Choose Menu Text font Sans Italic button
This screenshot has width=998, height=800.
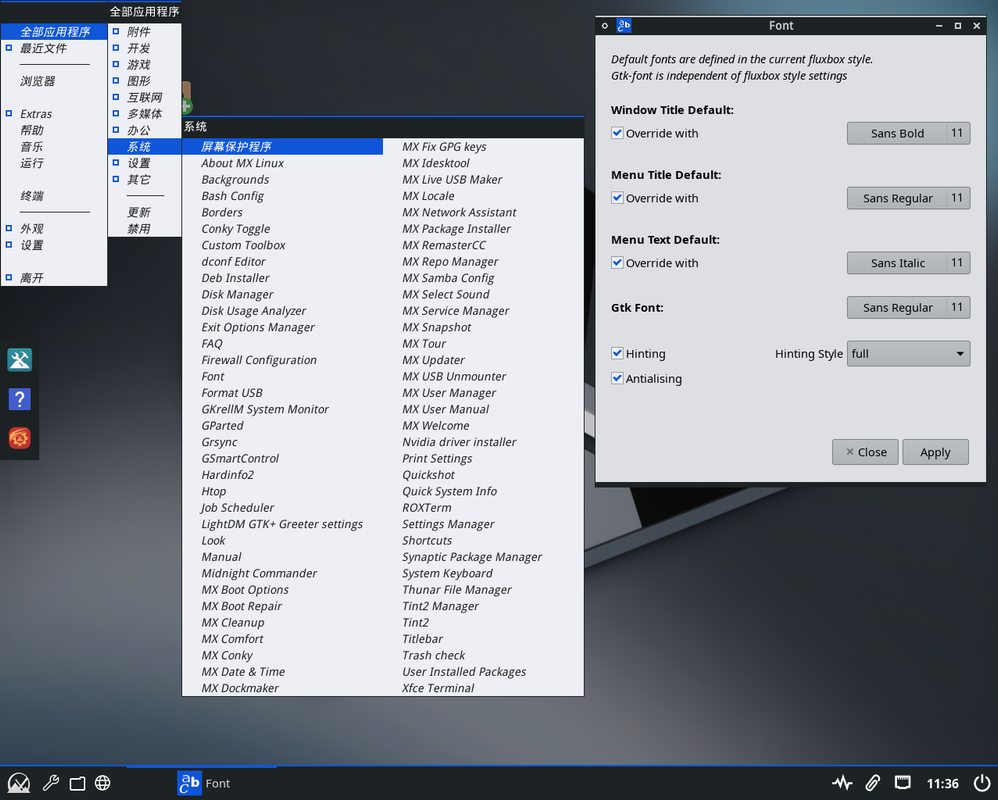[x=908, y=263]
